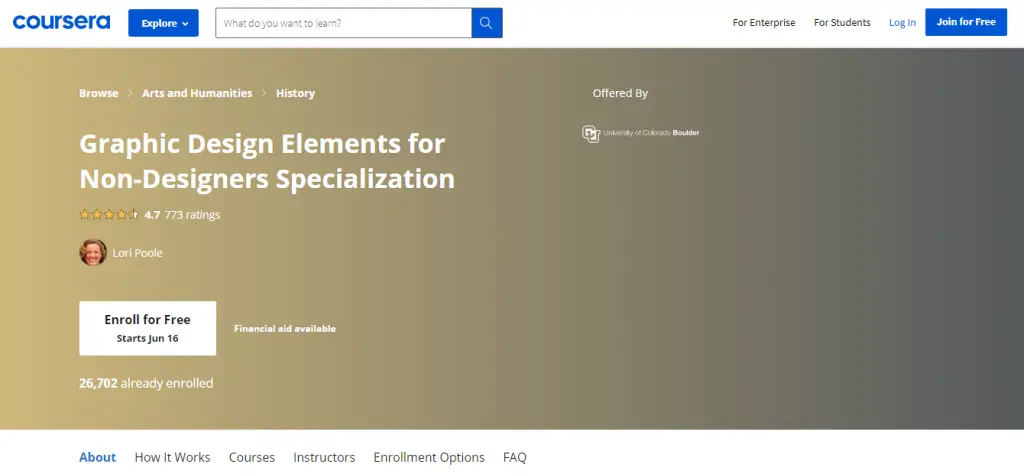The width and height of the screenshot is (1024, 474).
Task: Open the Arts and Humanities breadcrumb
Action: tap(197, 93)
